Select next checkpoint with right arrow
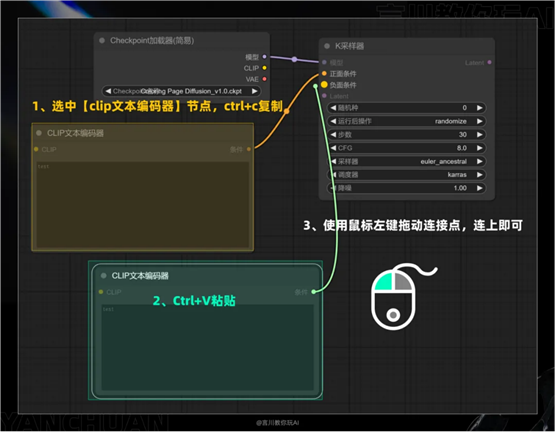The image size is (555, 432). click(x=254, y=91)
